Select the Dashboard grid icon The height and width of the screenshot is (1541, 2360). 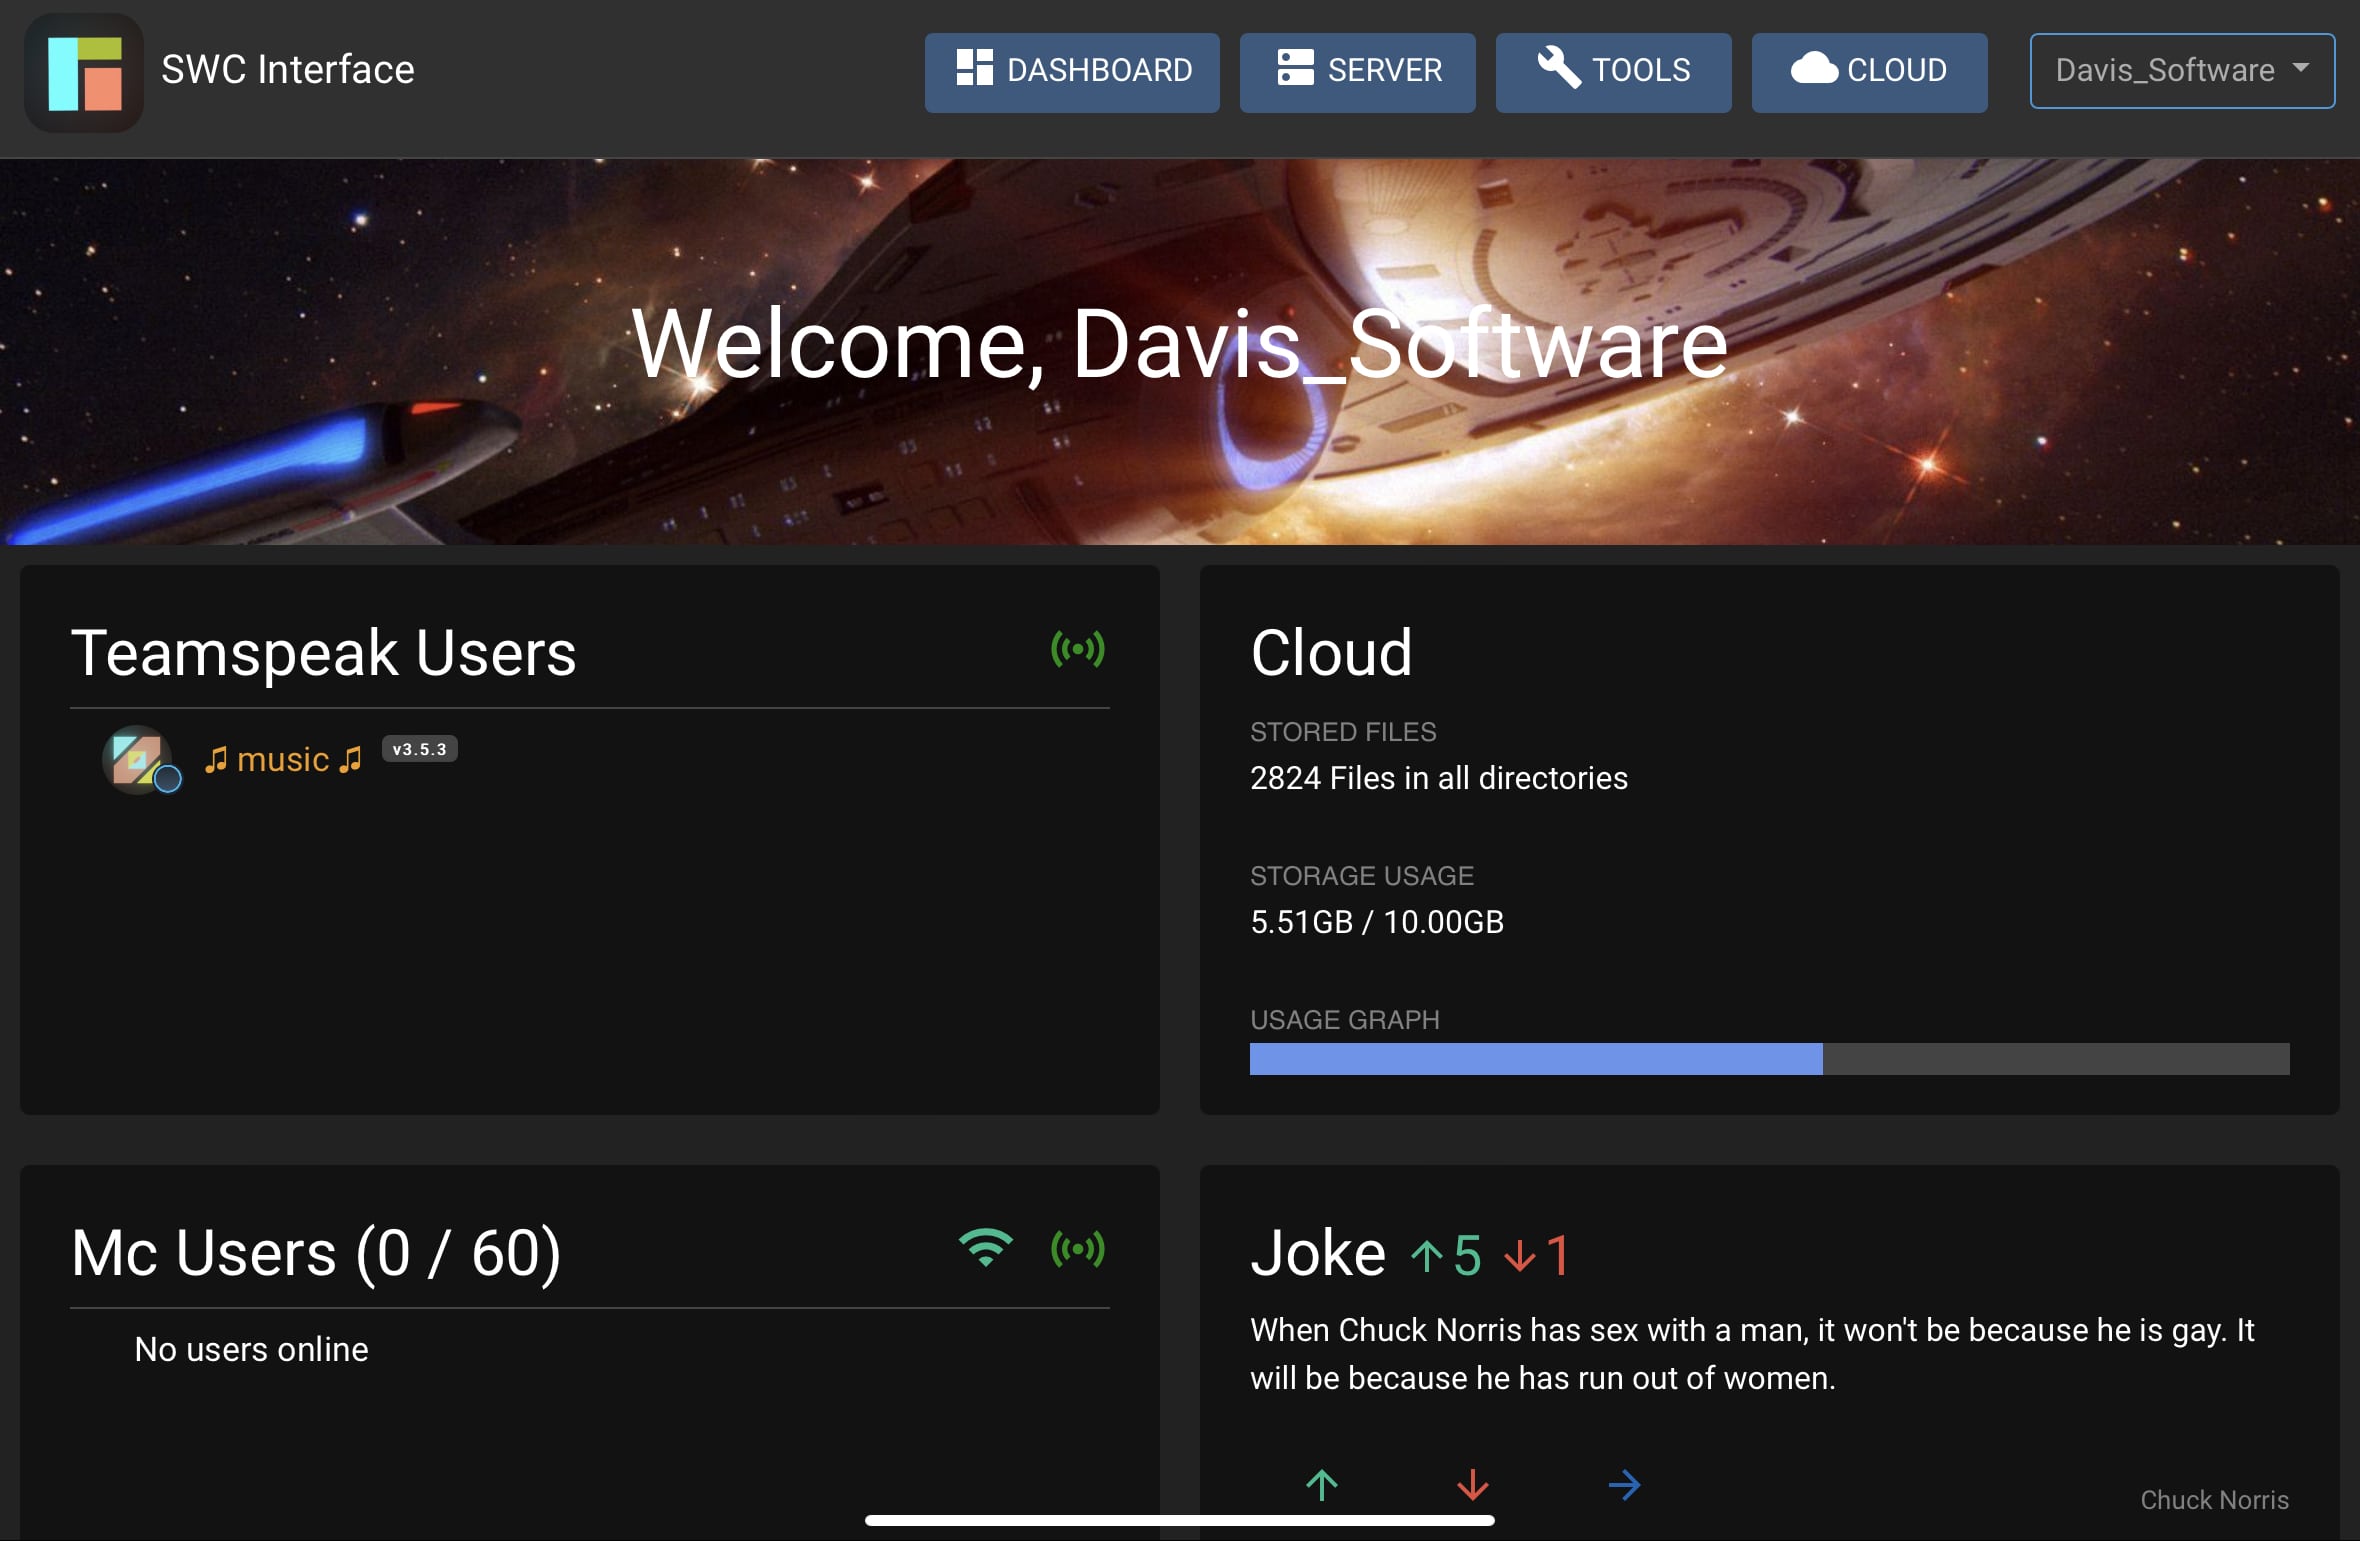coord(975,69)
